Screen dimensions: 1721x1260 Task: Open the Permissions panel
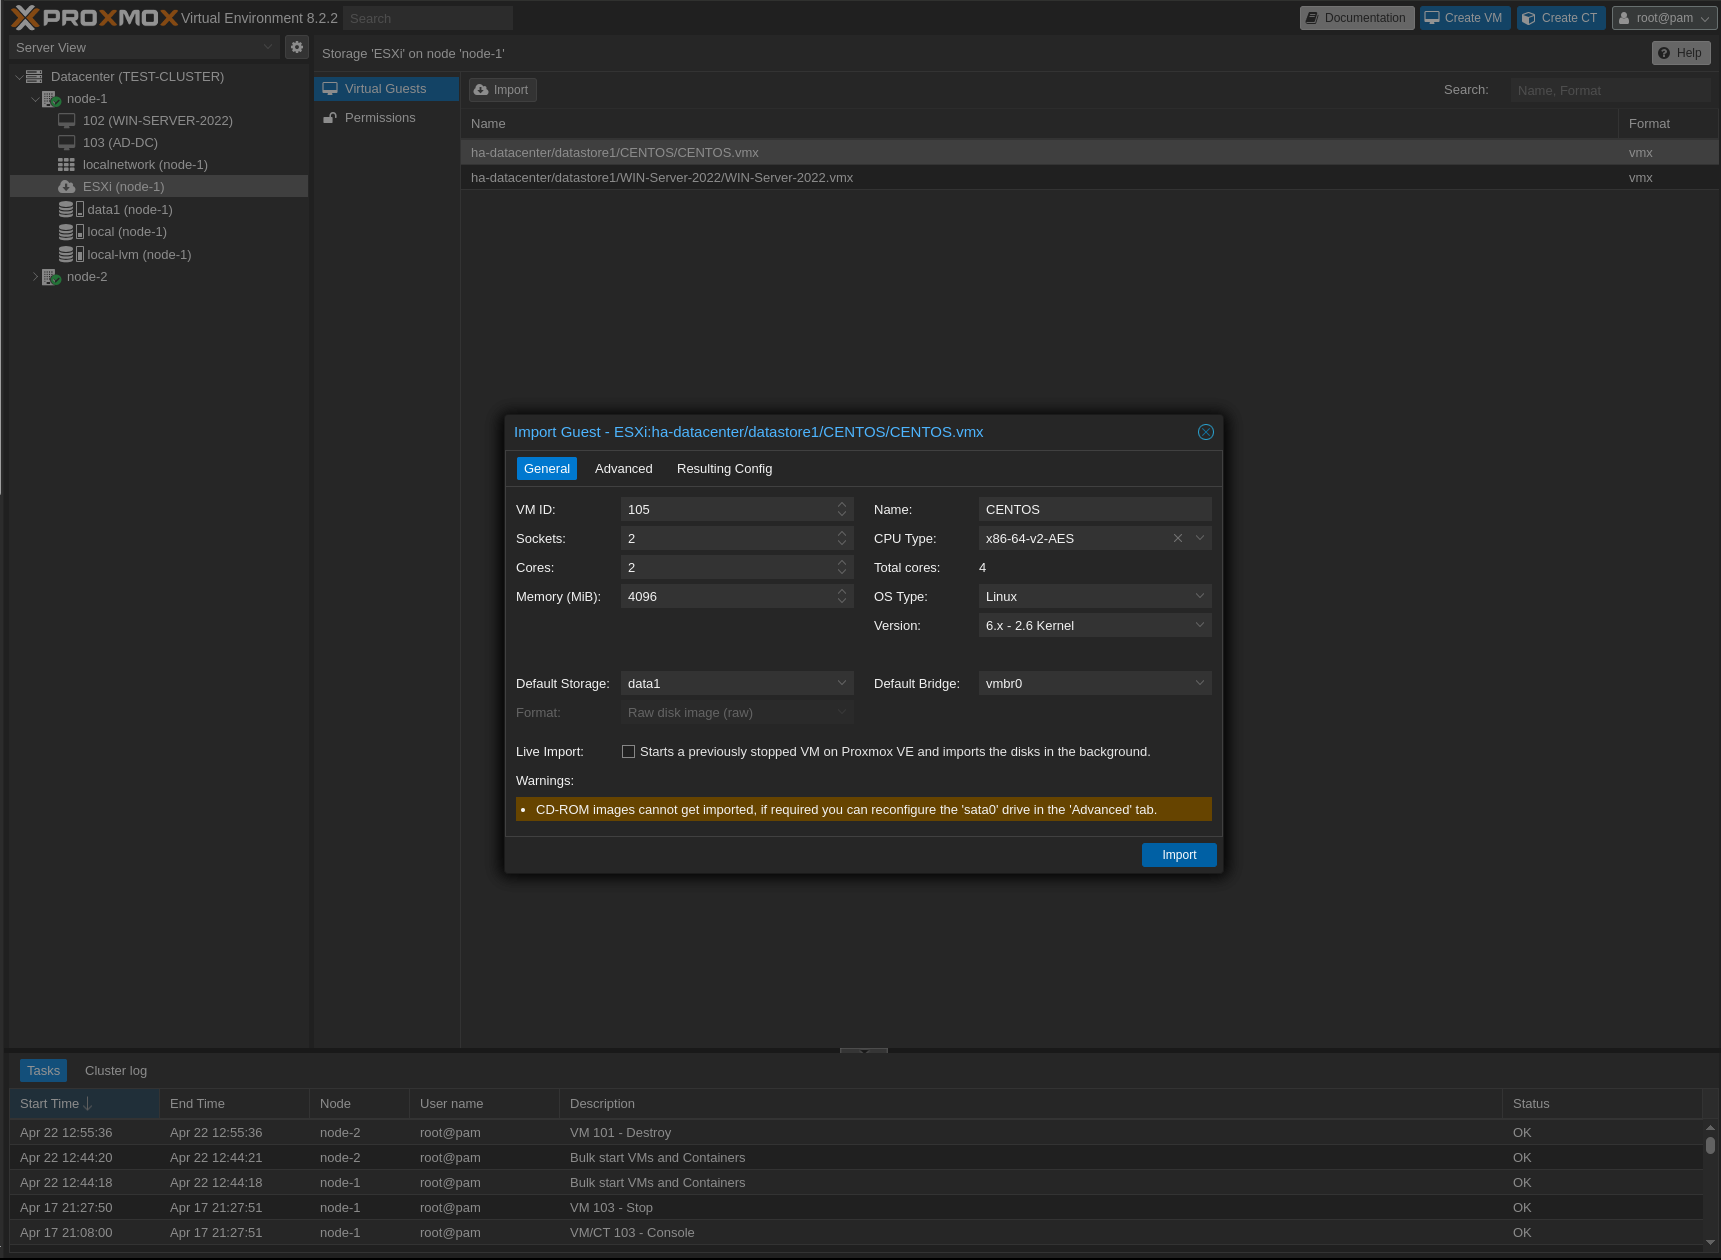380,117
